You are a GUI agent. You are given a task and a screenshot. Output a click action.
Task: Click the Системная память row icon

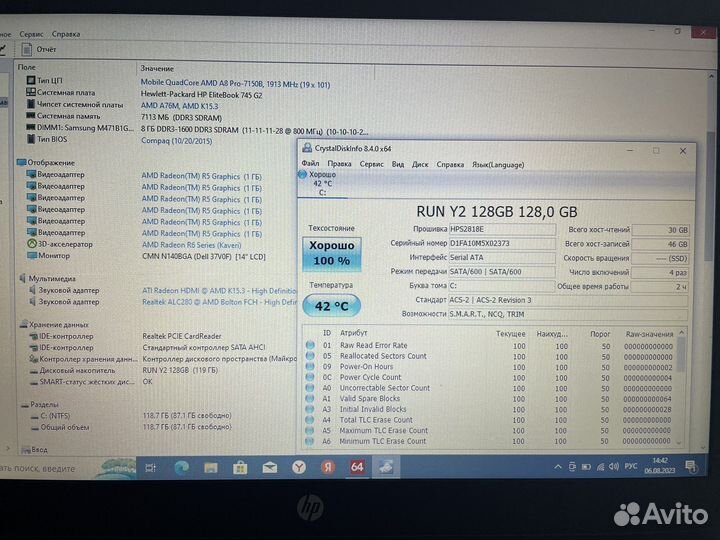pos(31,116)
